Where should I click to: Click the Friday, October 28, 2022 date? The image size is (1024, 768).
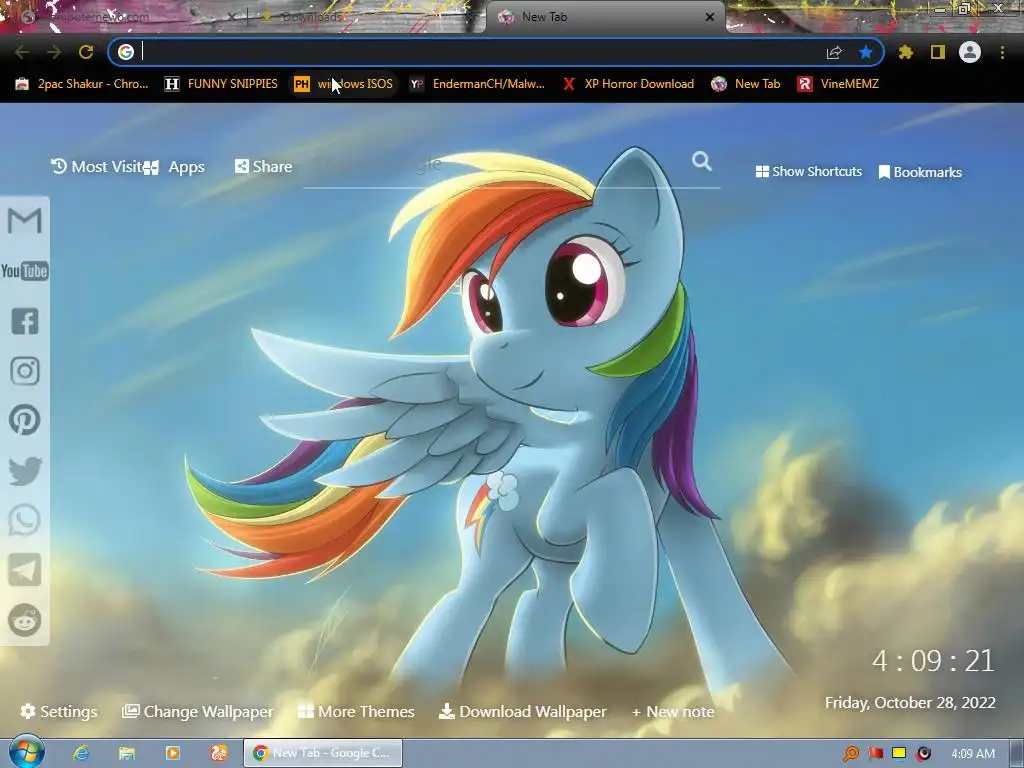[910, 703]
